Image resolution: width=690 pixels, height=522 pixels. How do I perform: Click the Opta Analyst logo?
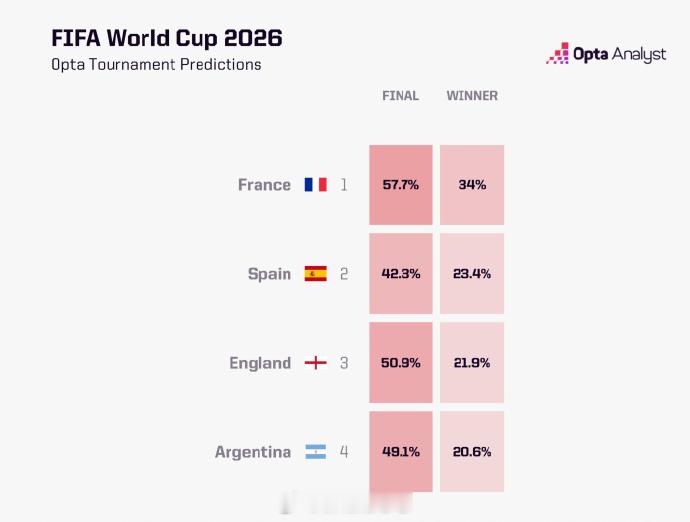[x=606, y=54]
